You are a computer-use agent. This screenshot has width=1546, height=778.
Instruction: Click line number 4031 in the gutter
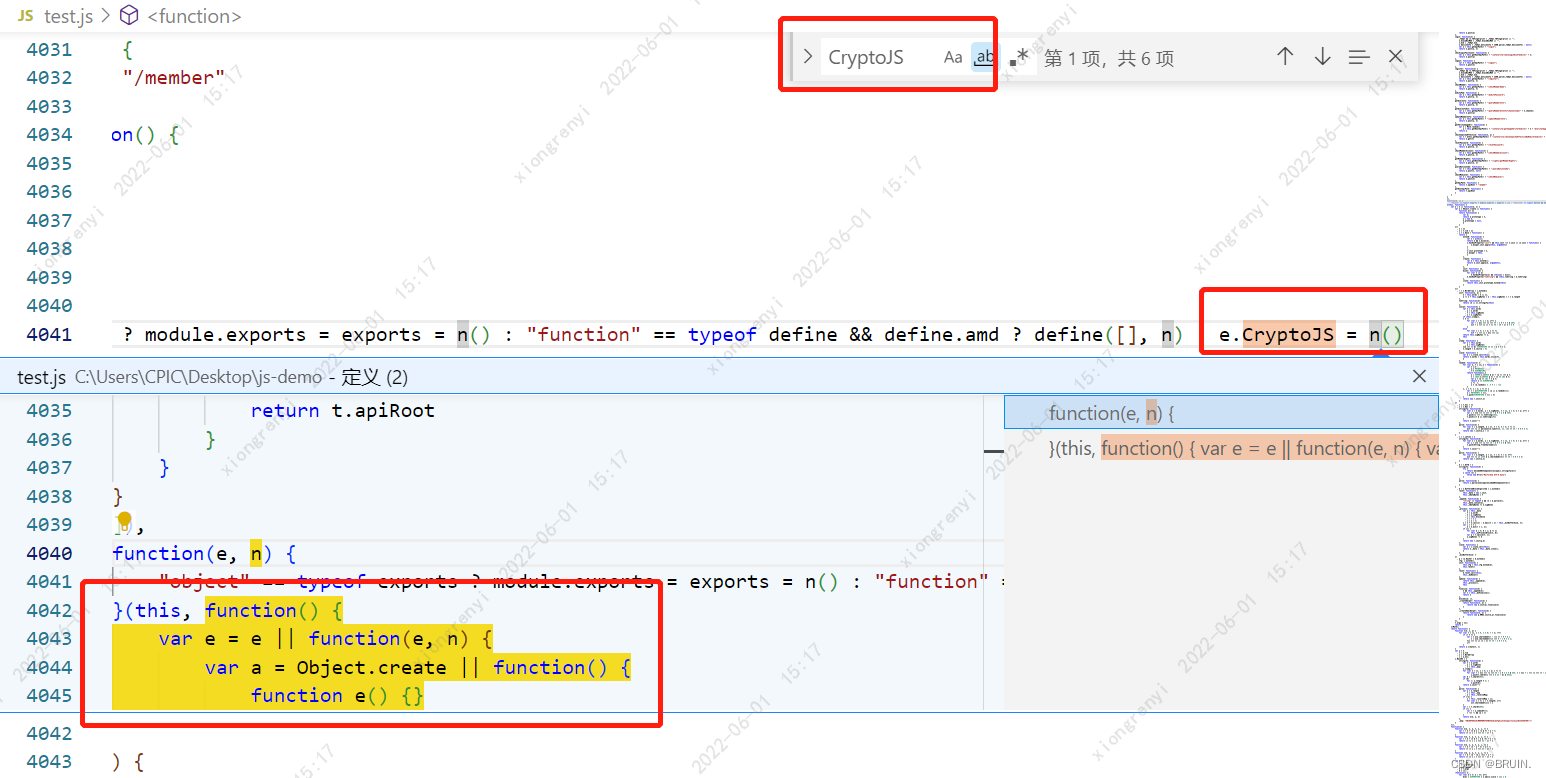click(x=49, y=49)
